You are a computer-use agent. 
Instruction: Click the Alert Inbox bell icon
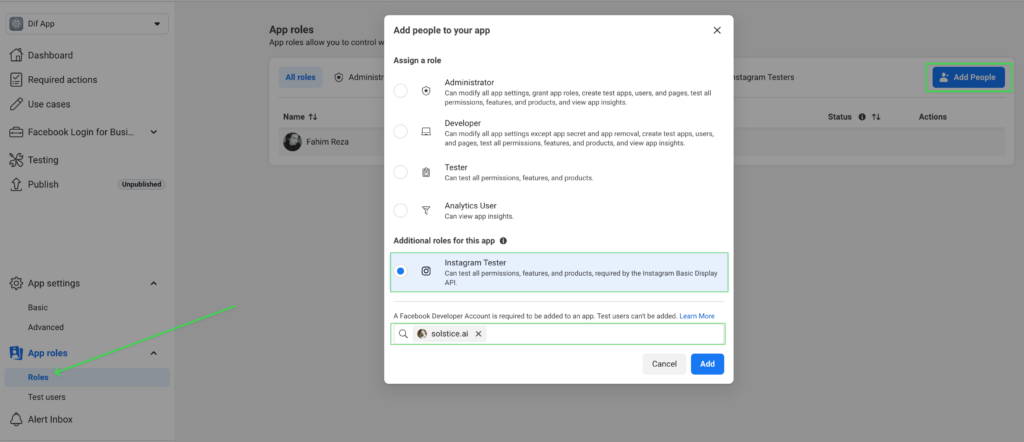coord(16,419)
